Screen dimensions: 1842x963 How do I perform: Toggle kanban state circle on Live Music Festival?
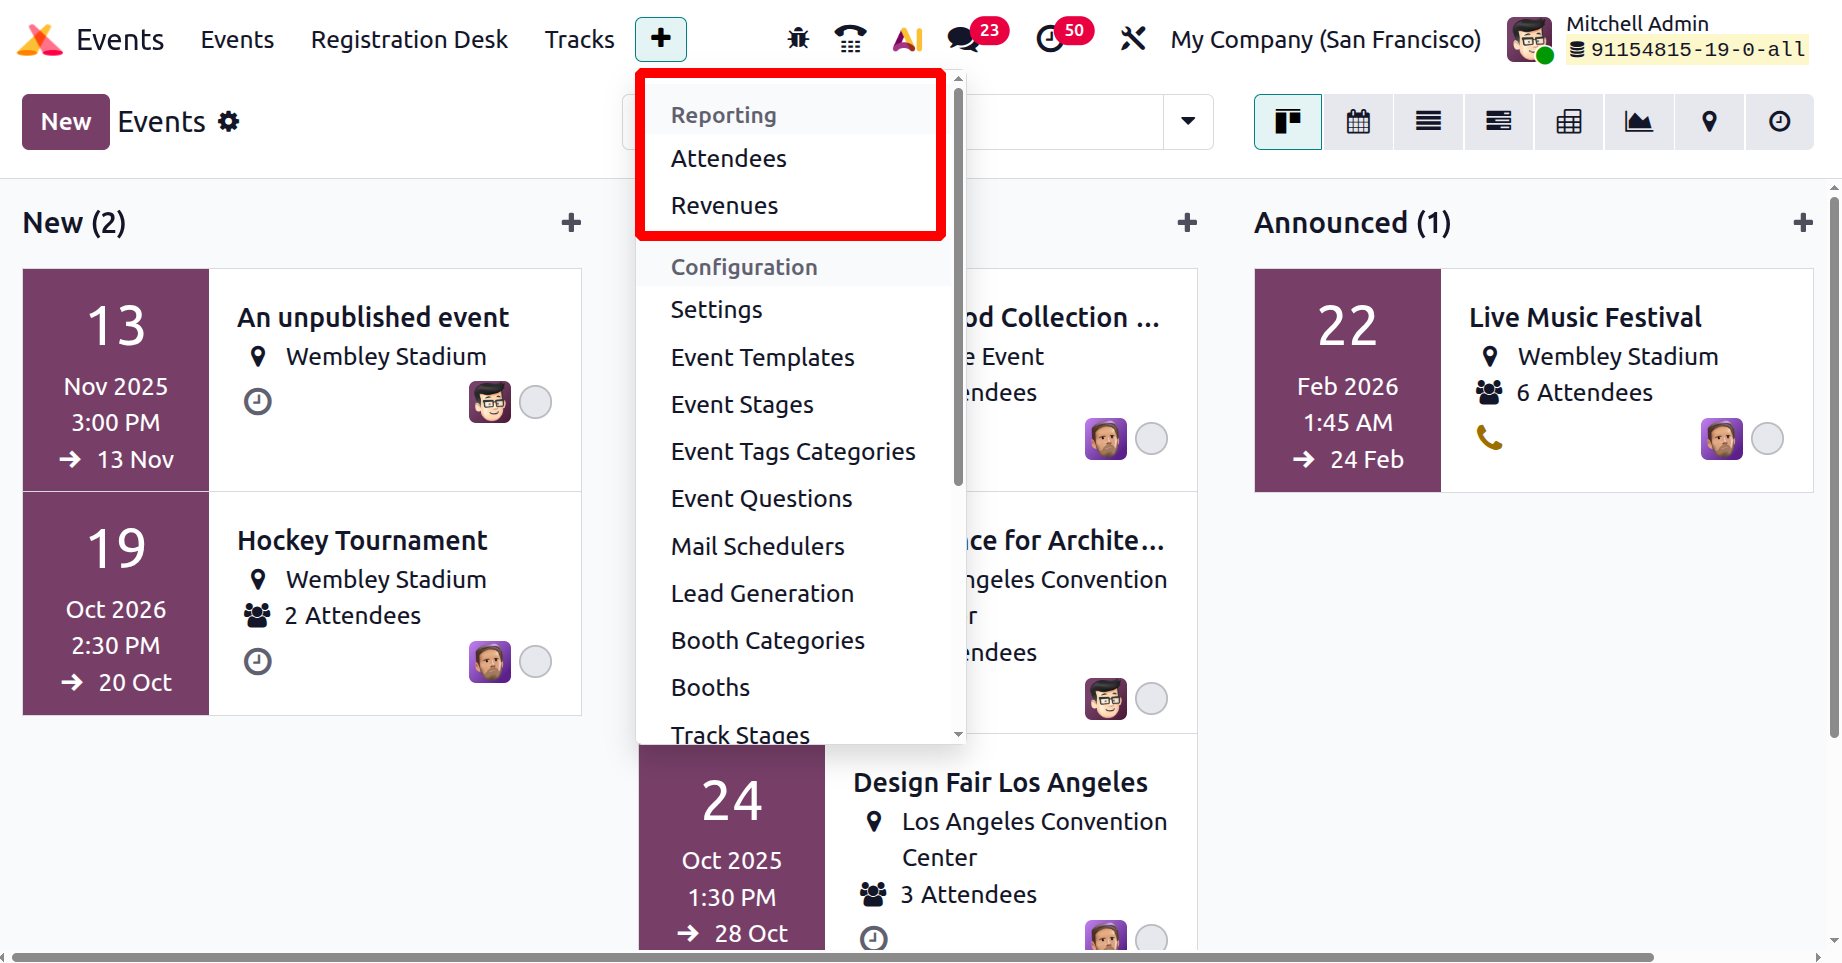tap(1767, 439)
